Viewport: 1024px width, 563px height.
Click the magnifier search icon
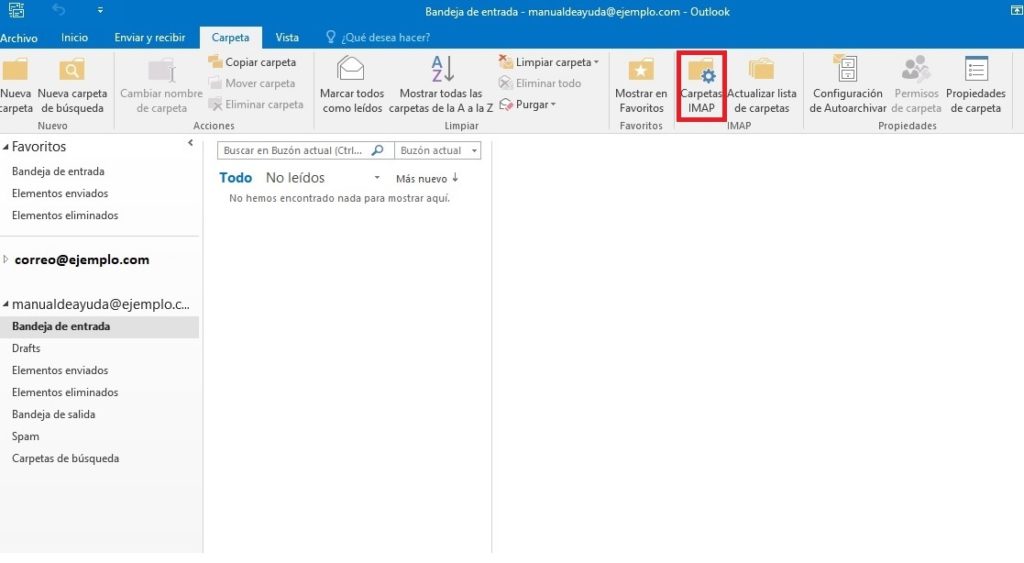click(x=377, y=150)
